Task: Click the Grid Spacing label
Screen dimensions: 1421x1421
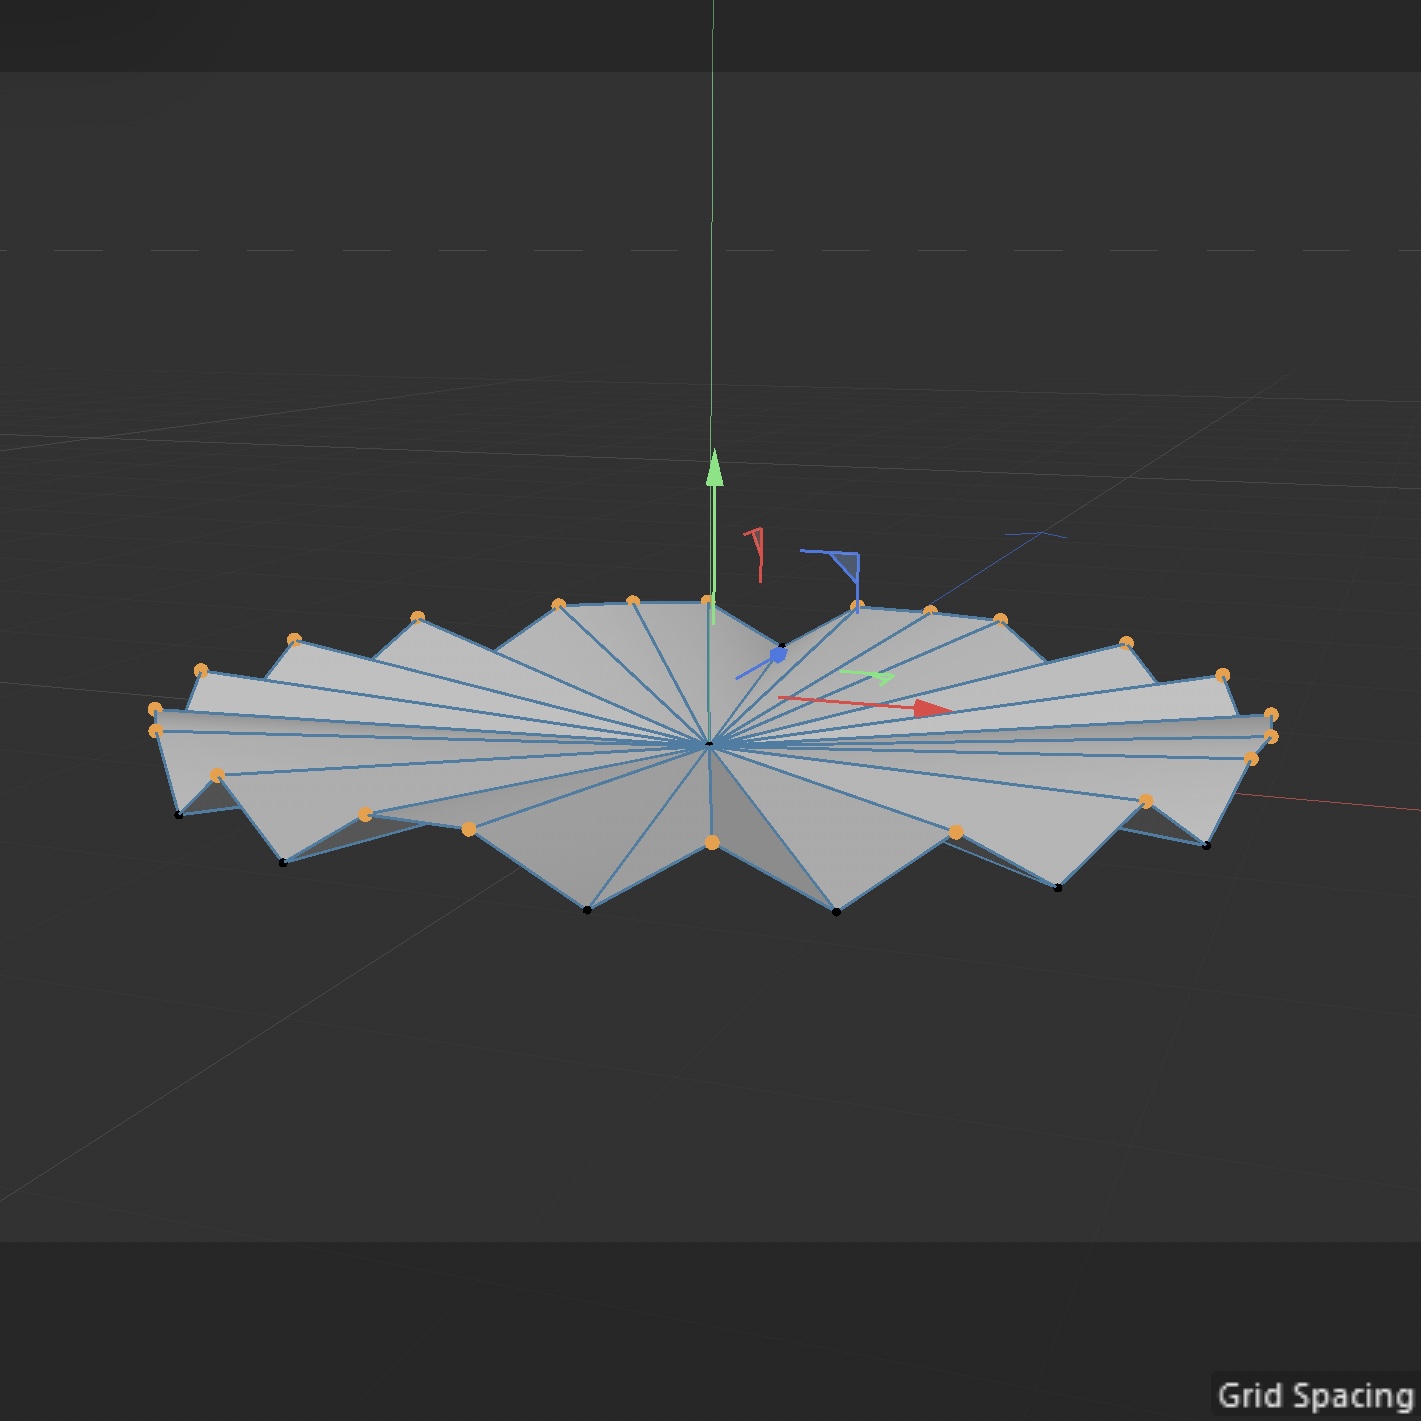Action: [x=1315, y=1395]
